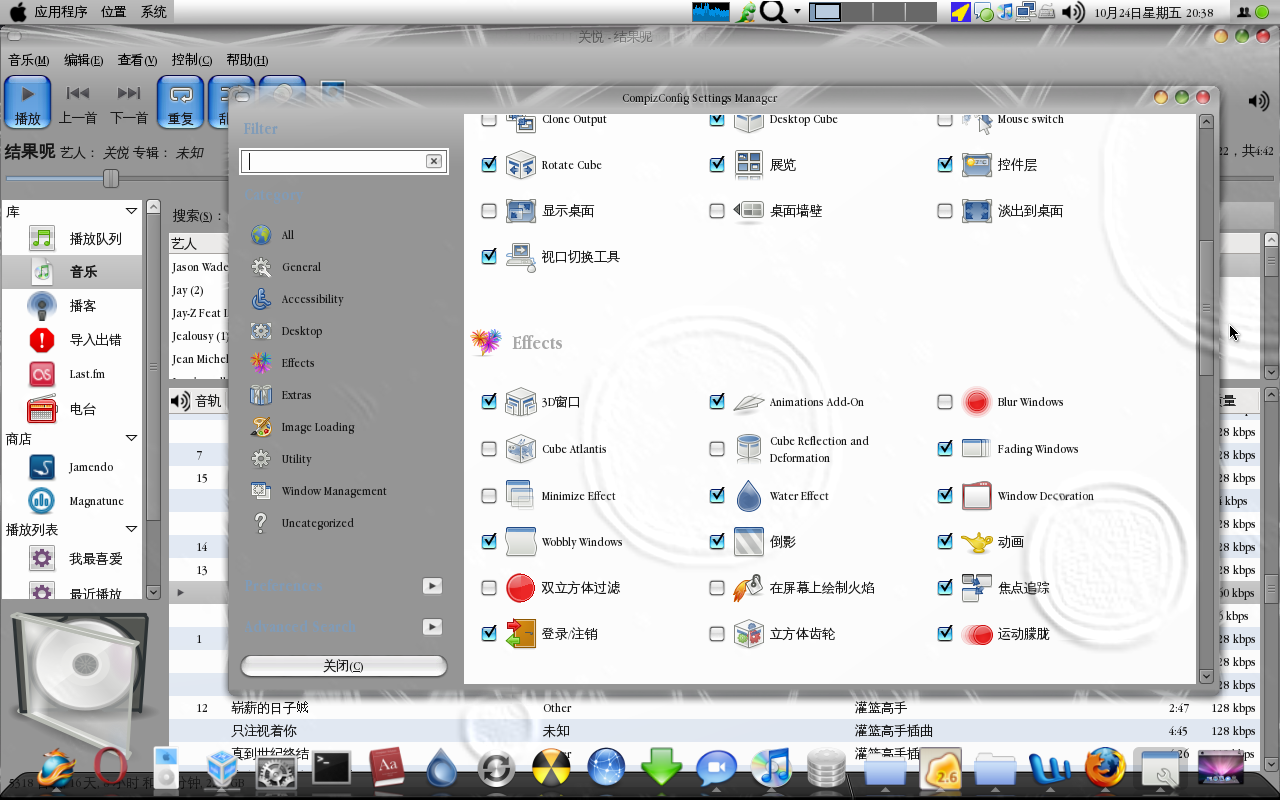The width and height of the screenshot is (1280, 800).
Task: Disable the Rotate Cube checkbox
Action: pos(489,165)
